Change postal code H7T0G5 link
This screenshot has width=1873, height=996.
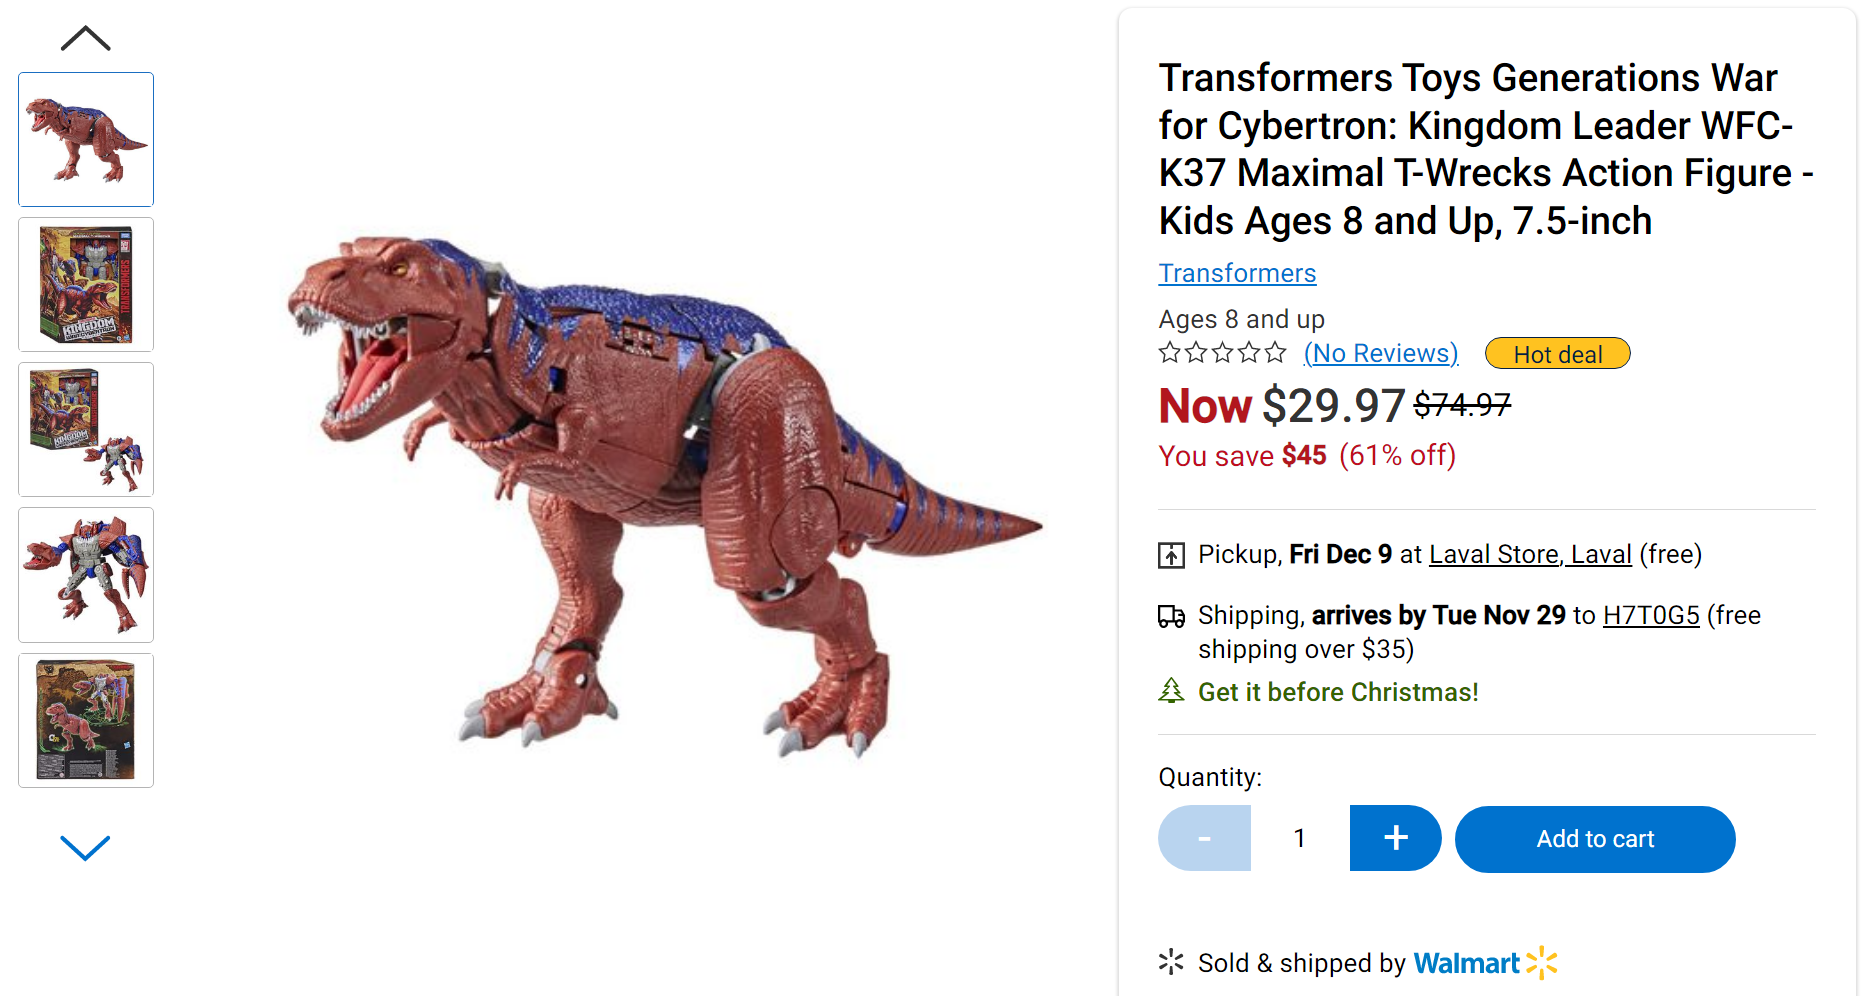[1650, 615]
